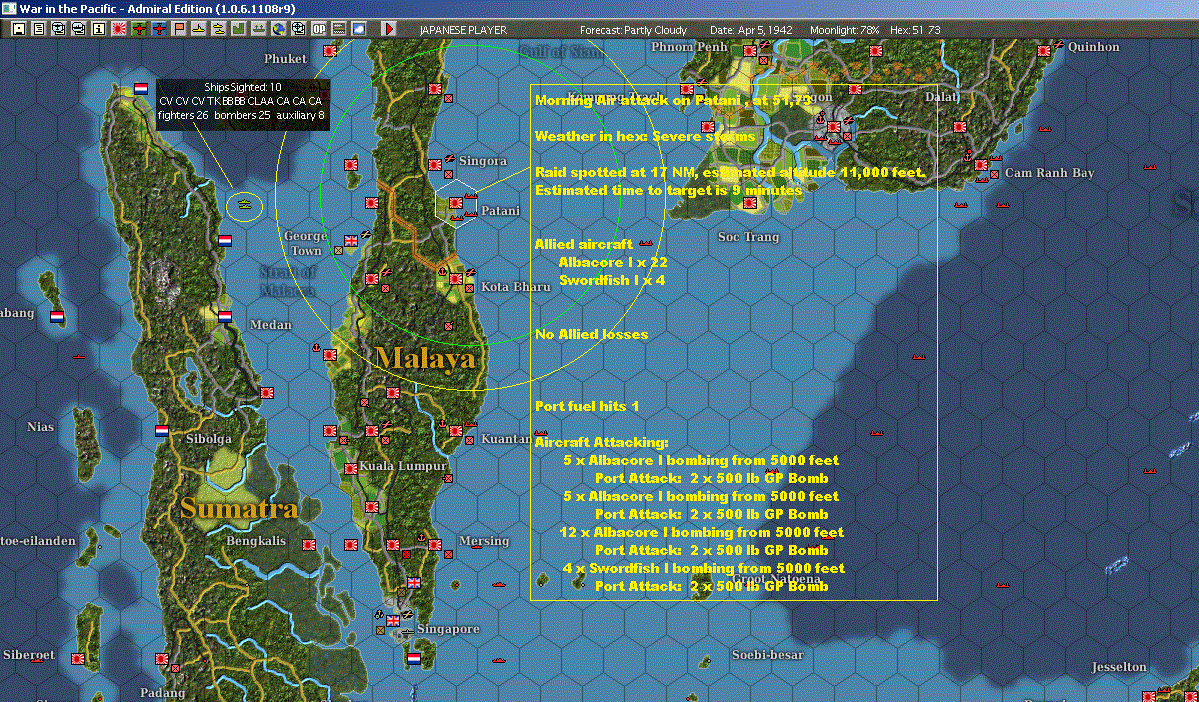
Task: Click the red play arrow button
Action: click(x=389, y=29)
